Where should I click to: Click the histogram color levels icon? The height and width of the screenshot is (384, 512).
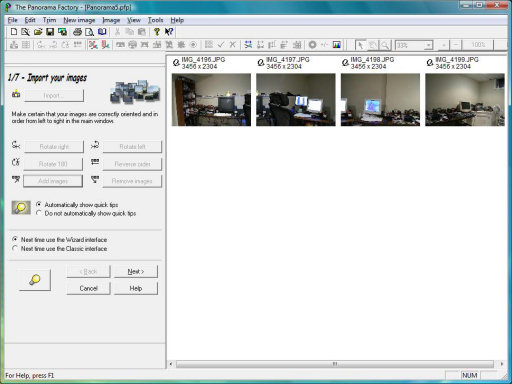[x=337, y=45]
